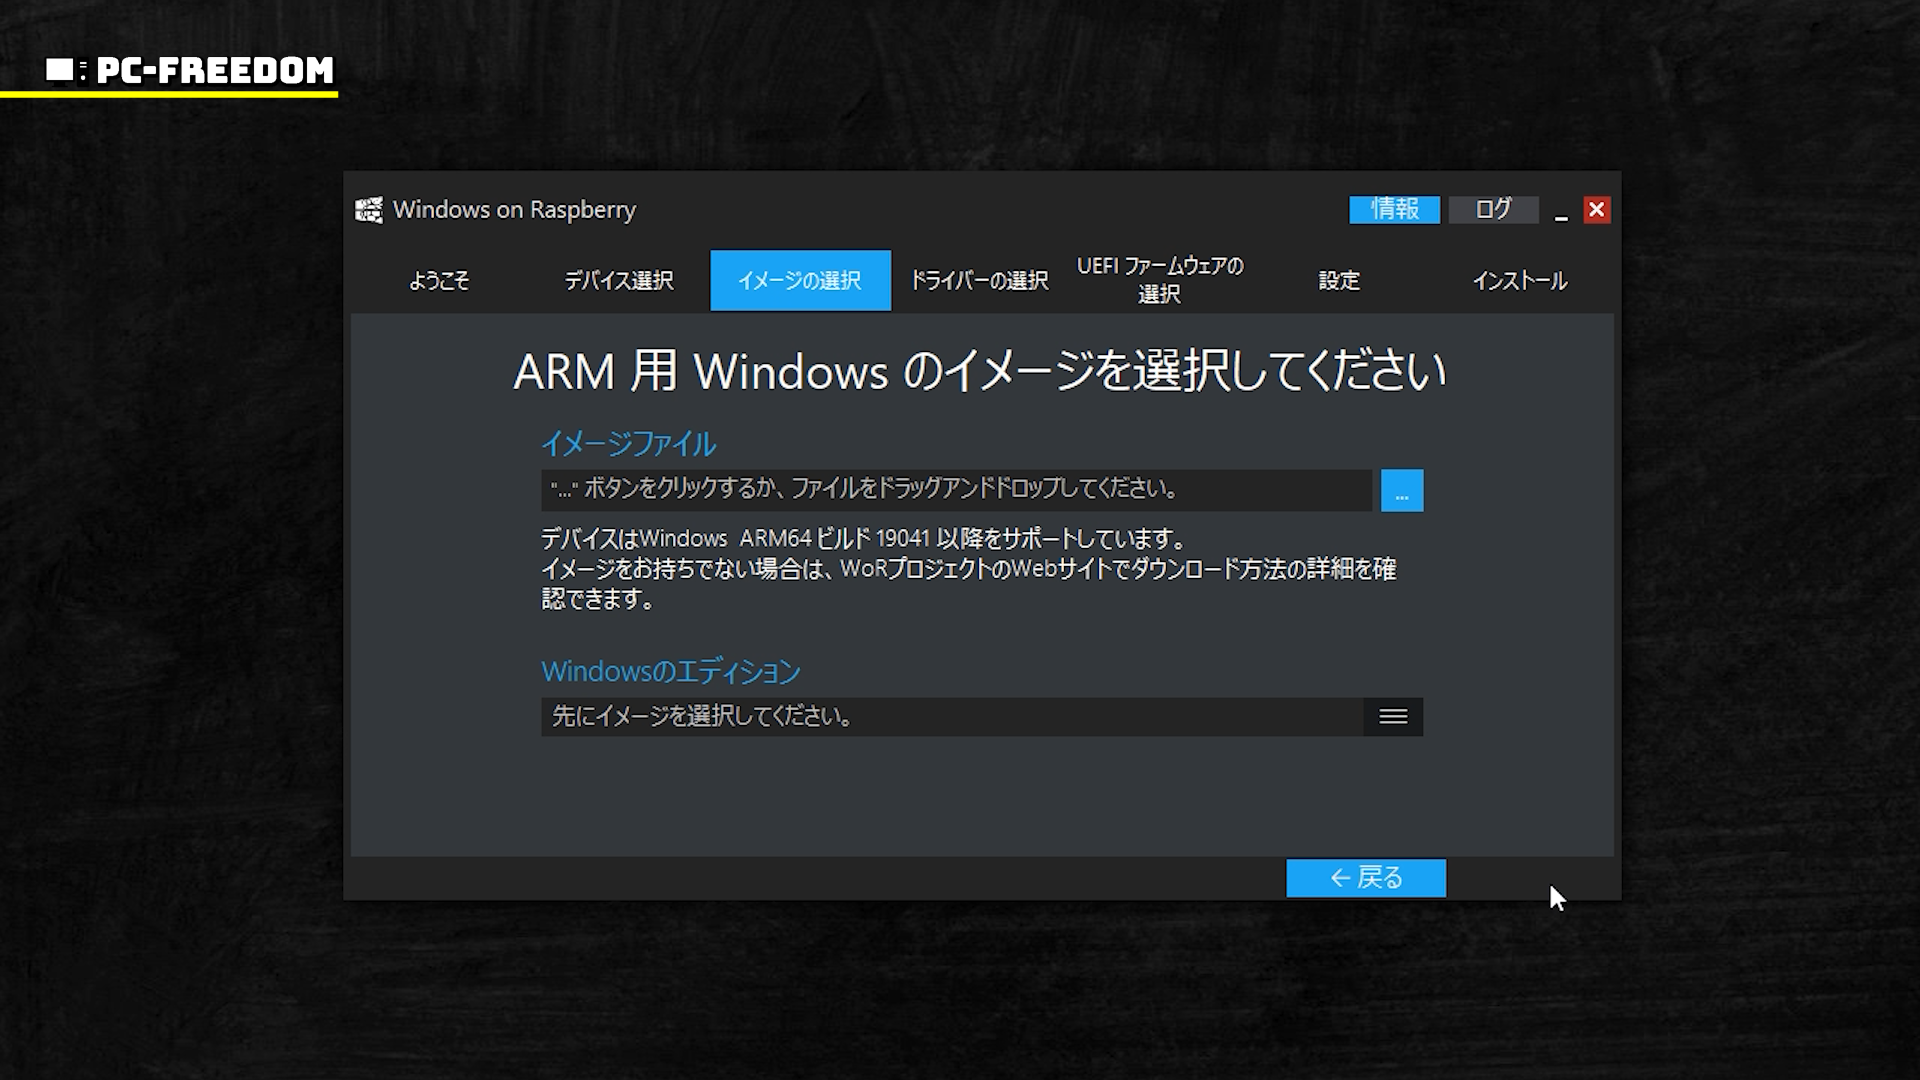Click the image file path input field
Screen dimensions: 1920x1080
[x=956, y=490]
